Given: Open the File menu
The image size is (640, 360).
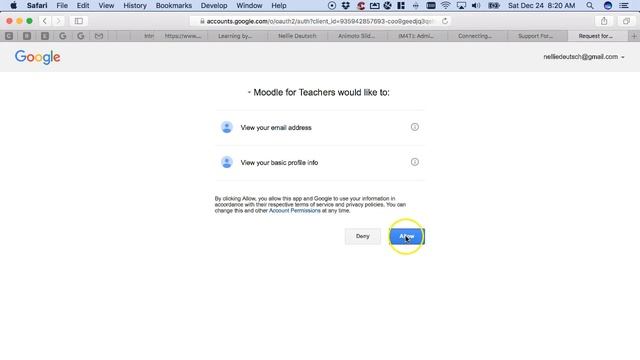Looking at the screenshot, I should pos(62,5).
